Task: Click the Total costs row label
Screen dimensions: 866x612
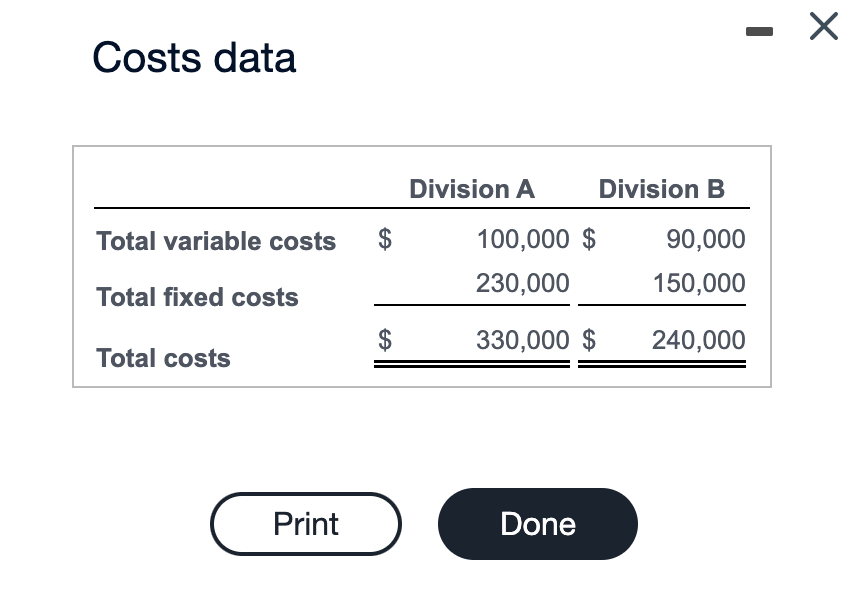Action: click(x=163, y=358)
